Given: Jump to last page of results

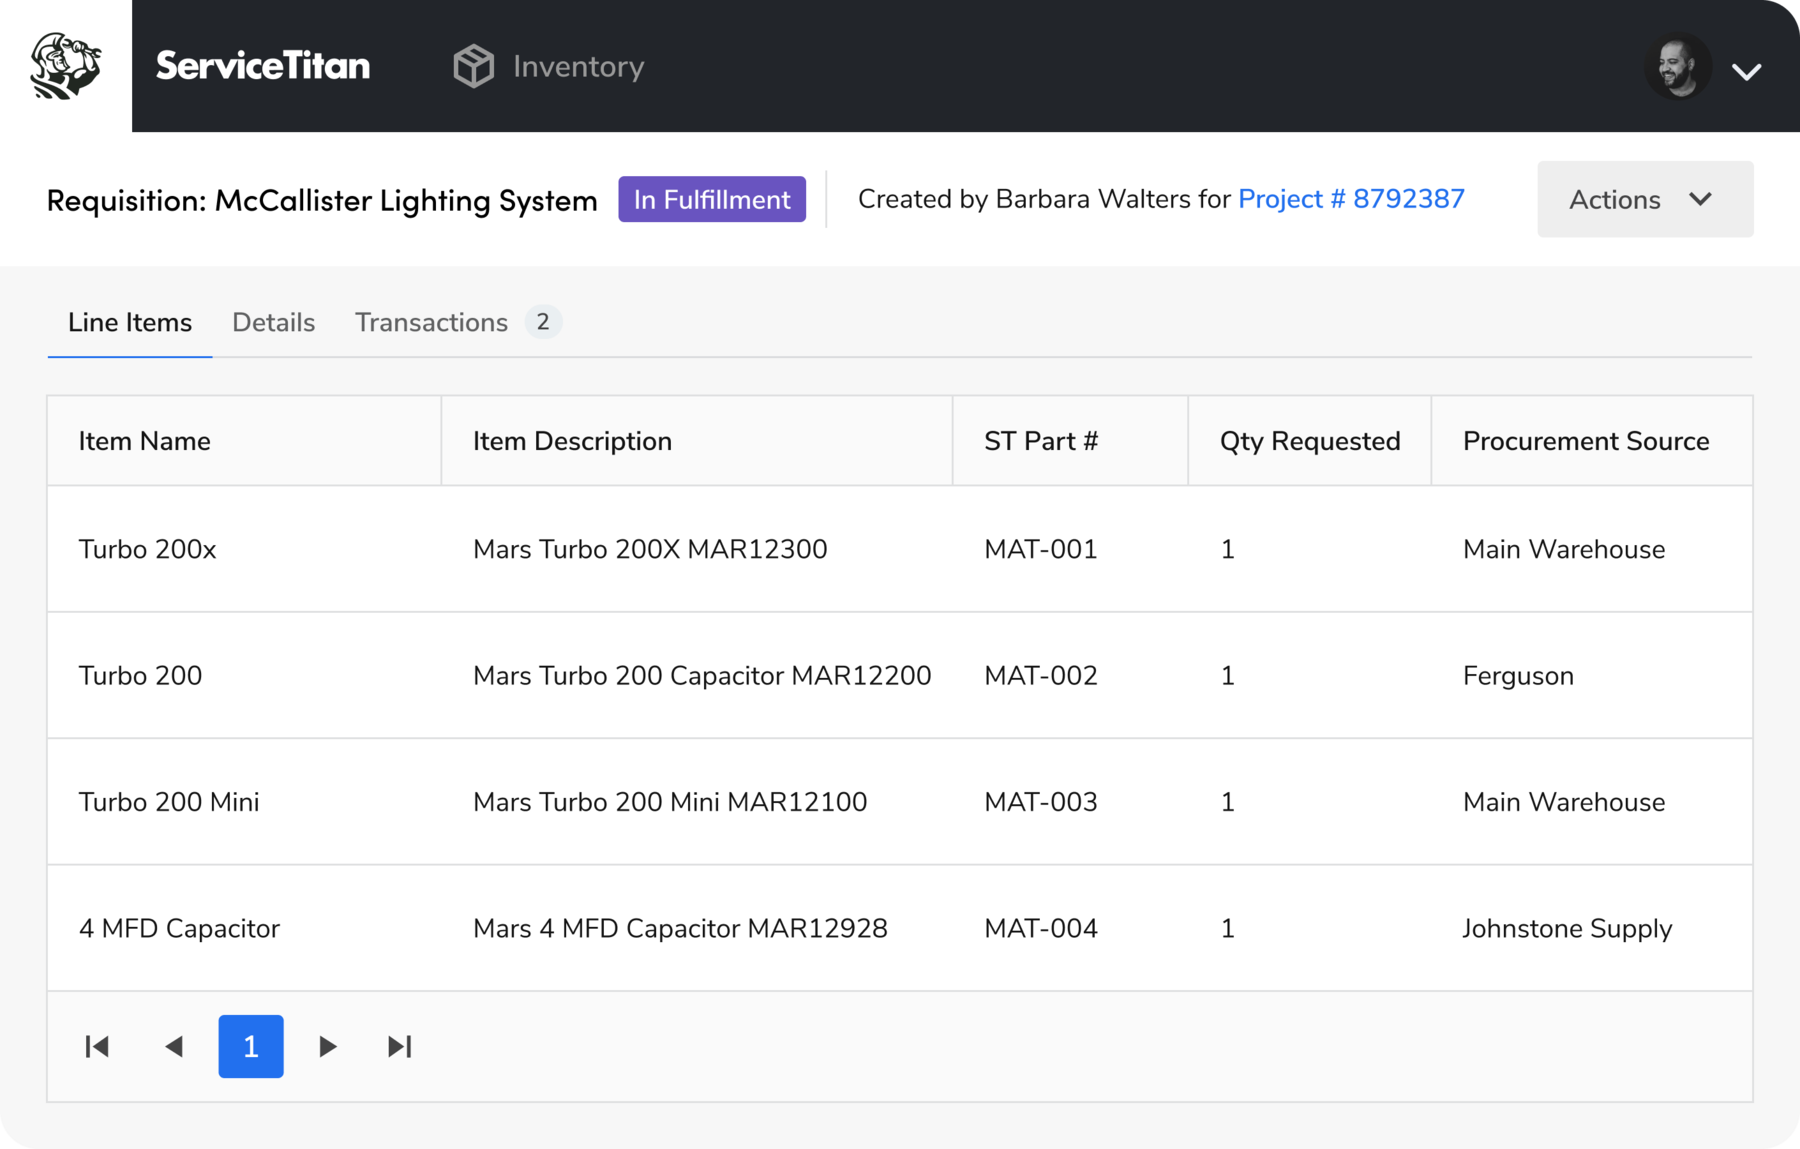Looking at the screenshot, I should (399, 1046).
